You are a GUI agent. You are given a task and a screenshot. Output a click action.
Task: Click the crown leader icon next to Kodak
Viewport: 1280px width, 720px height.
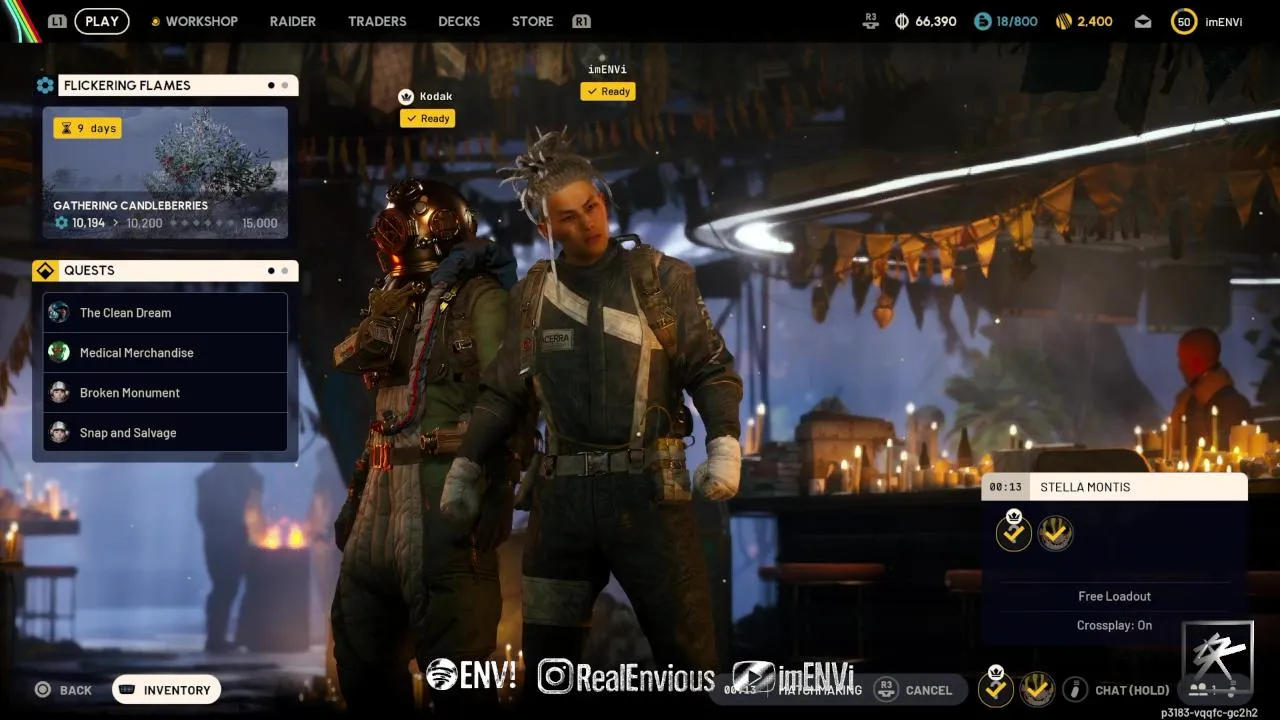406,97
